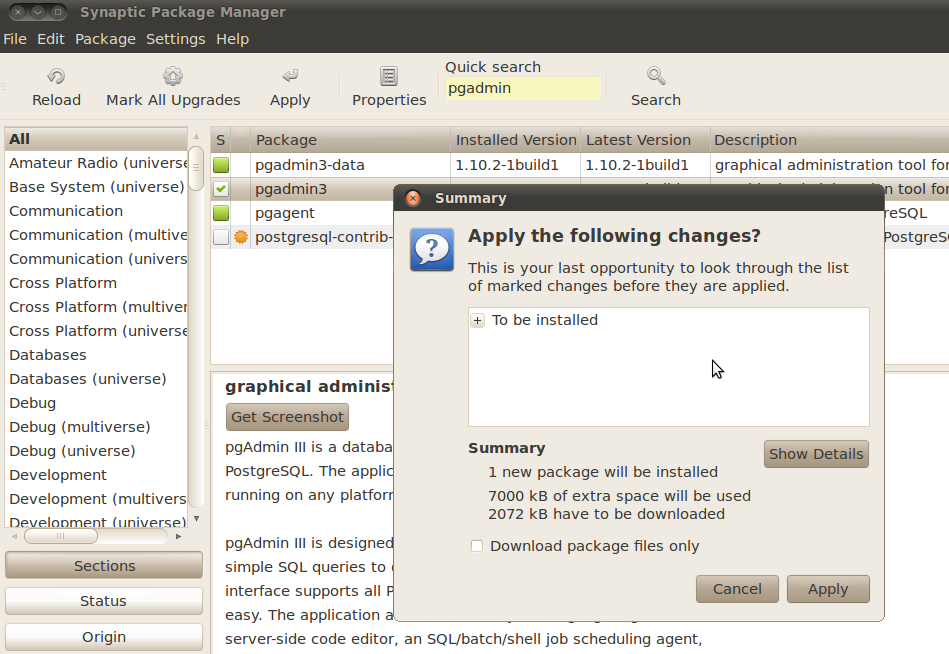Select the Debug (universe) section

tap(96, 451)
